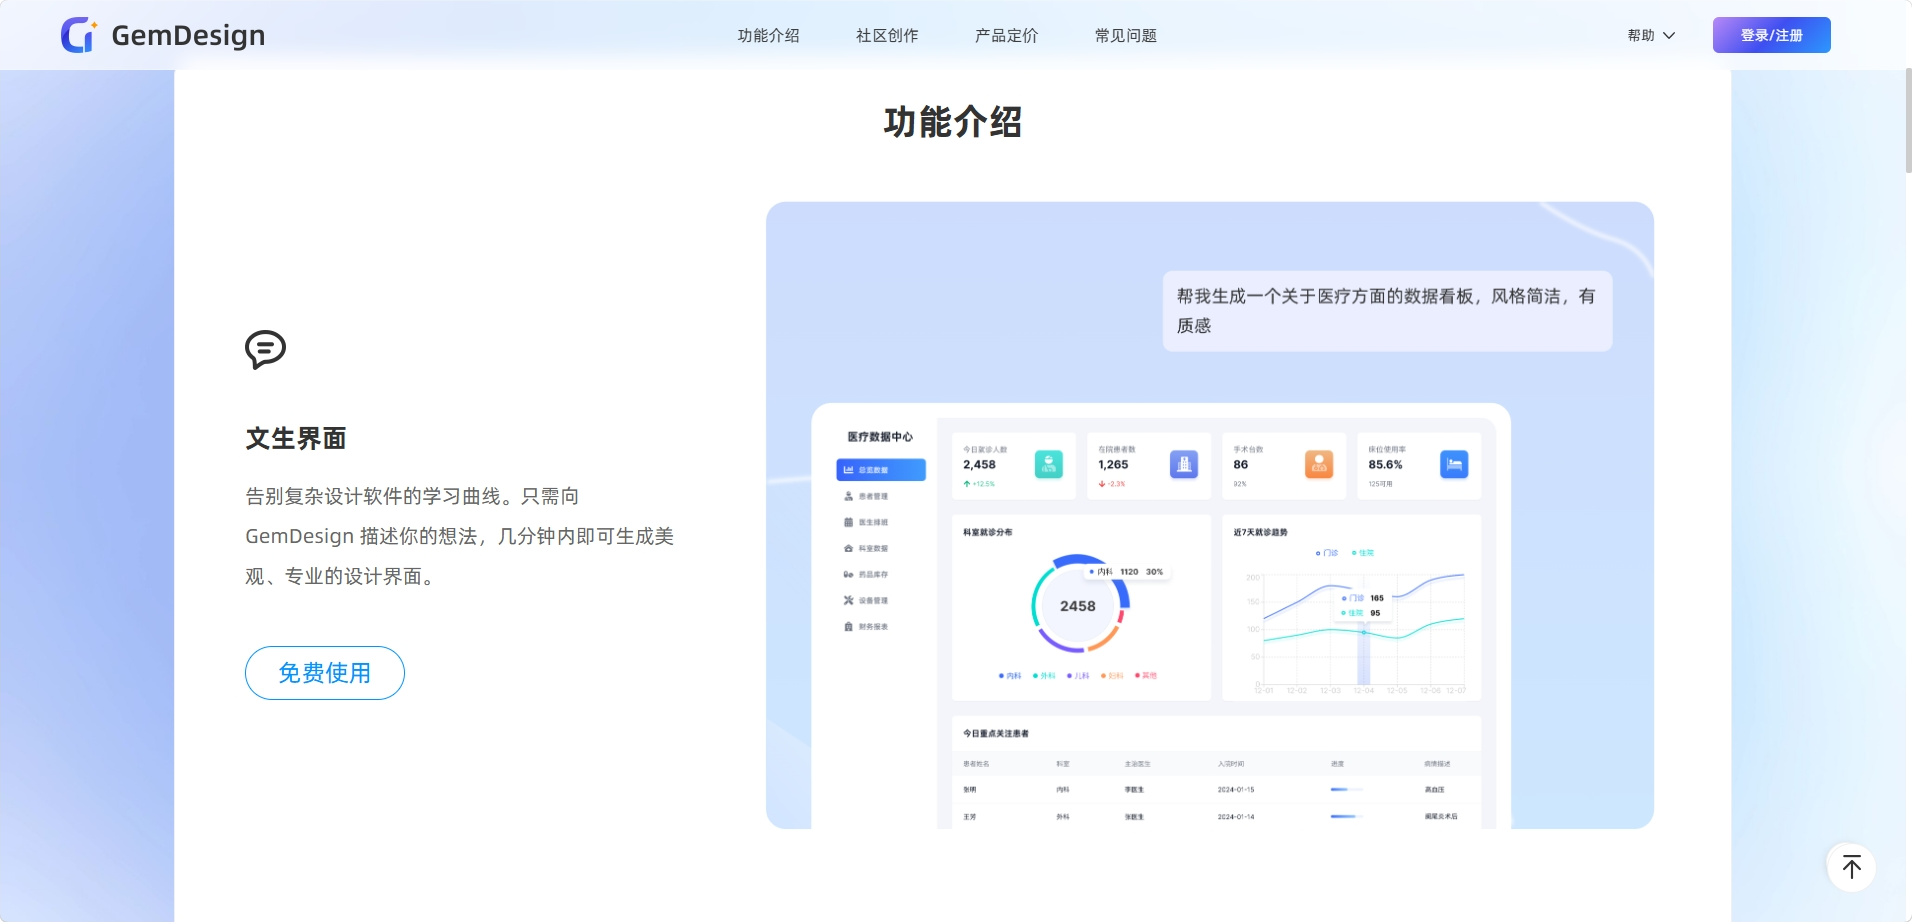Image resolution: width=1912 pixels, height=922 pixels.
Task: Select 常见问题 in the top navigation
Action: (1125, 36)
